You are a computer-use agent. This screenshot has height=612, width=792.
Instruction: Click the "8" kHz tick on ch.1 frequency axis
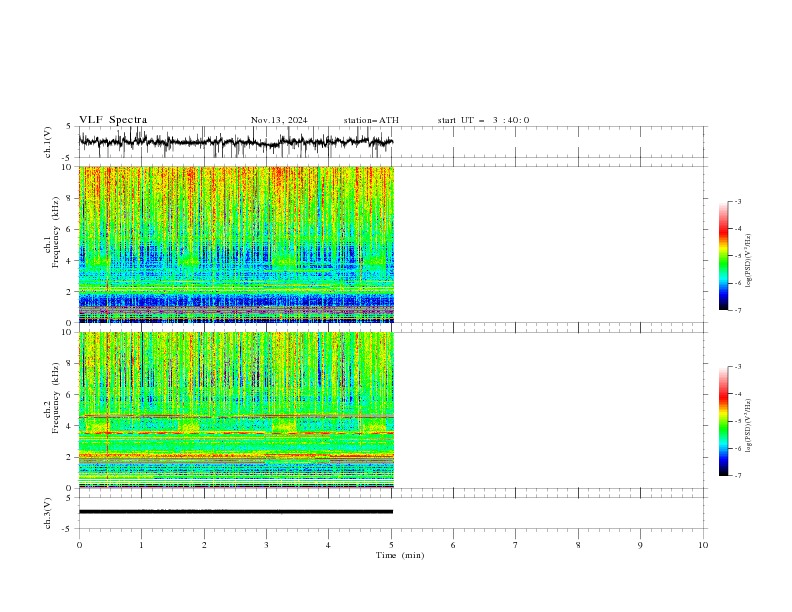tap(70, 198)
